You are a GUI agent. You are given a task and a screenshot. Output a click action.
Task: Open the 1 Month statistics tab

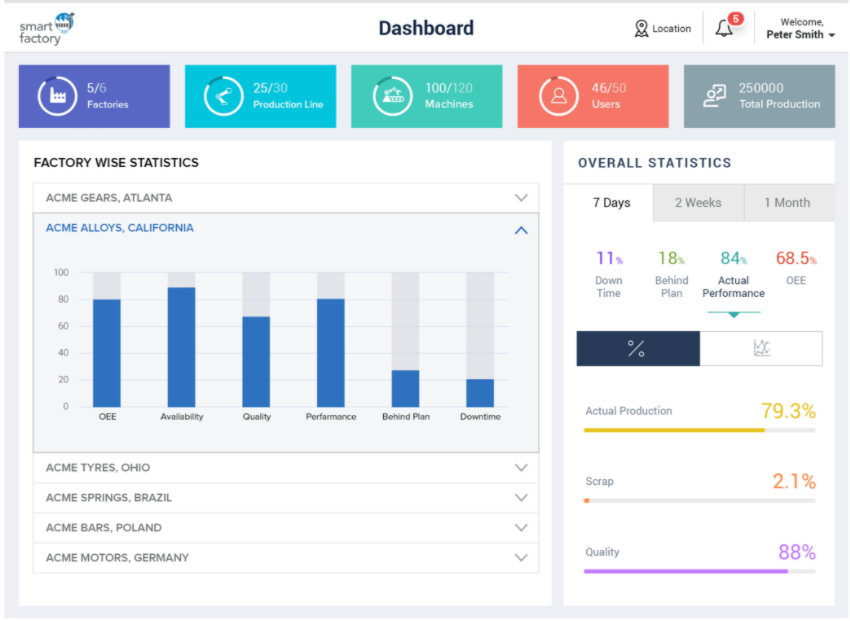[789, 202]
